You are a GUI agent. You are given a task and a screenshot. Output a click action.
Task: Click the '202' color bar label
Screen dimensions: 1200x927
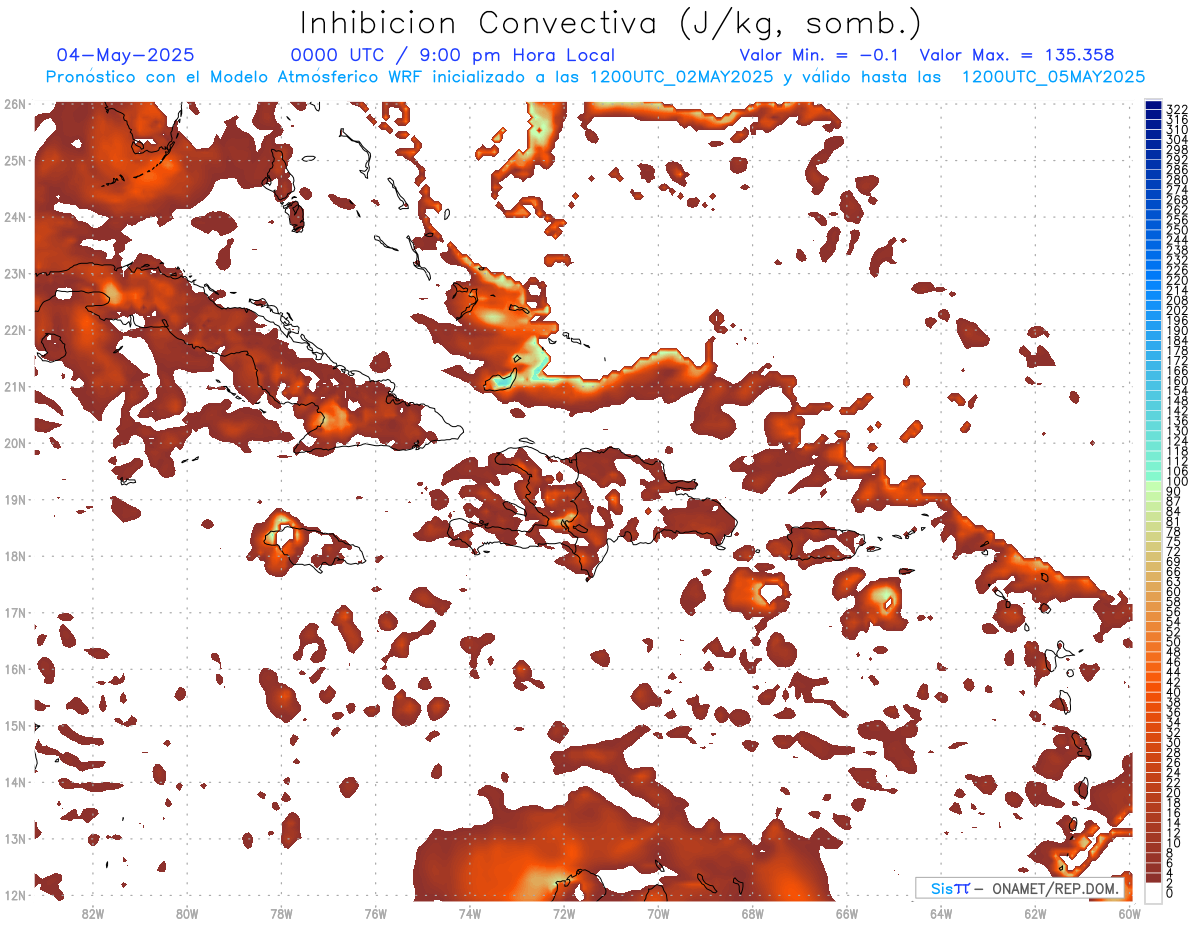(1177, 310)
